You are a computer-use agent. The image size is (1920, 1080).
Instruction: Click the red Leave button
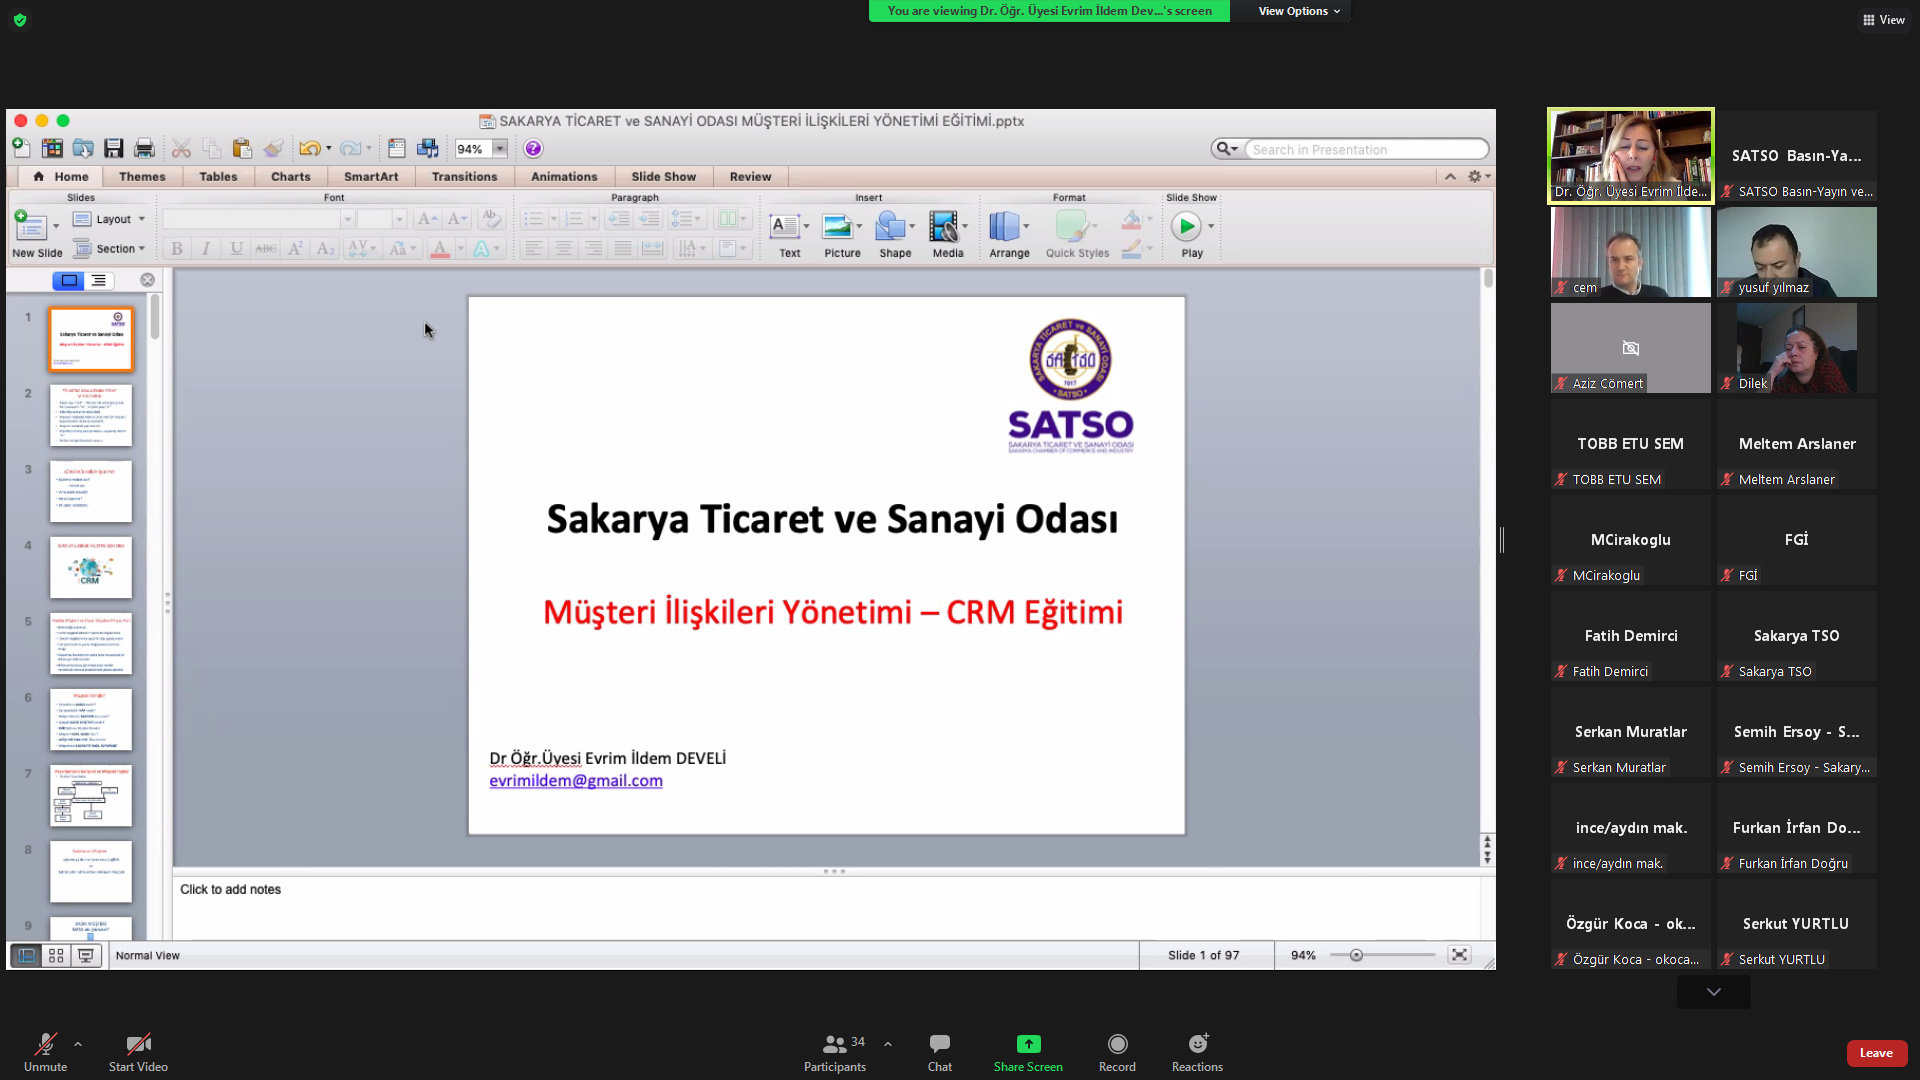pos(1876,1053)
